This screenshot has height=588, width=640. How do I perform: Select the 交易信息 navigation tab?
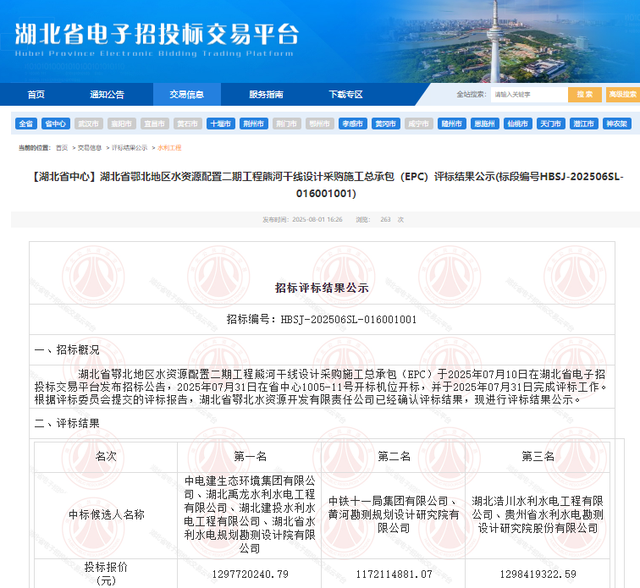(187, 94)
